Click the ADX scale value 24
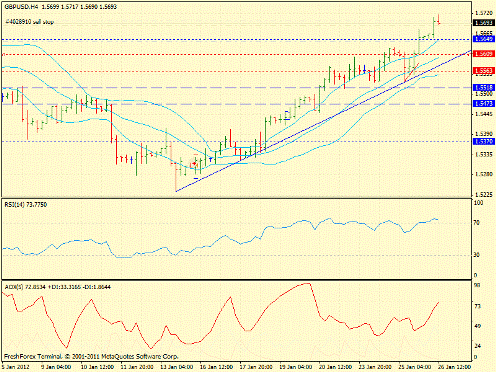 click(477, 346)
